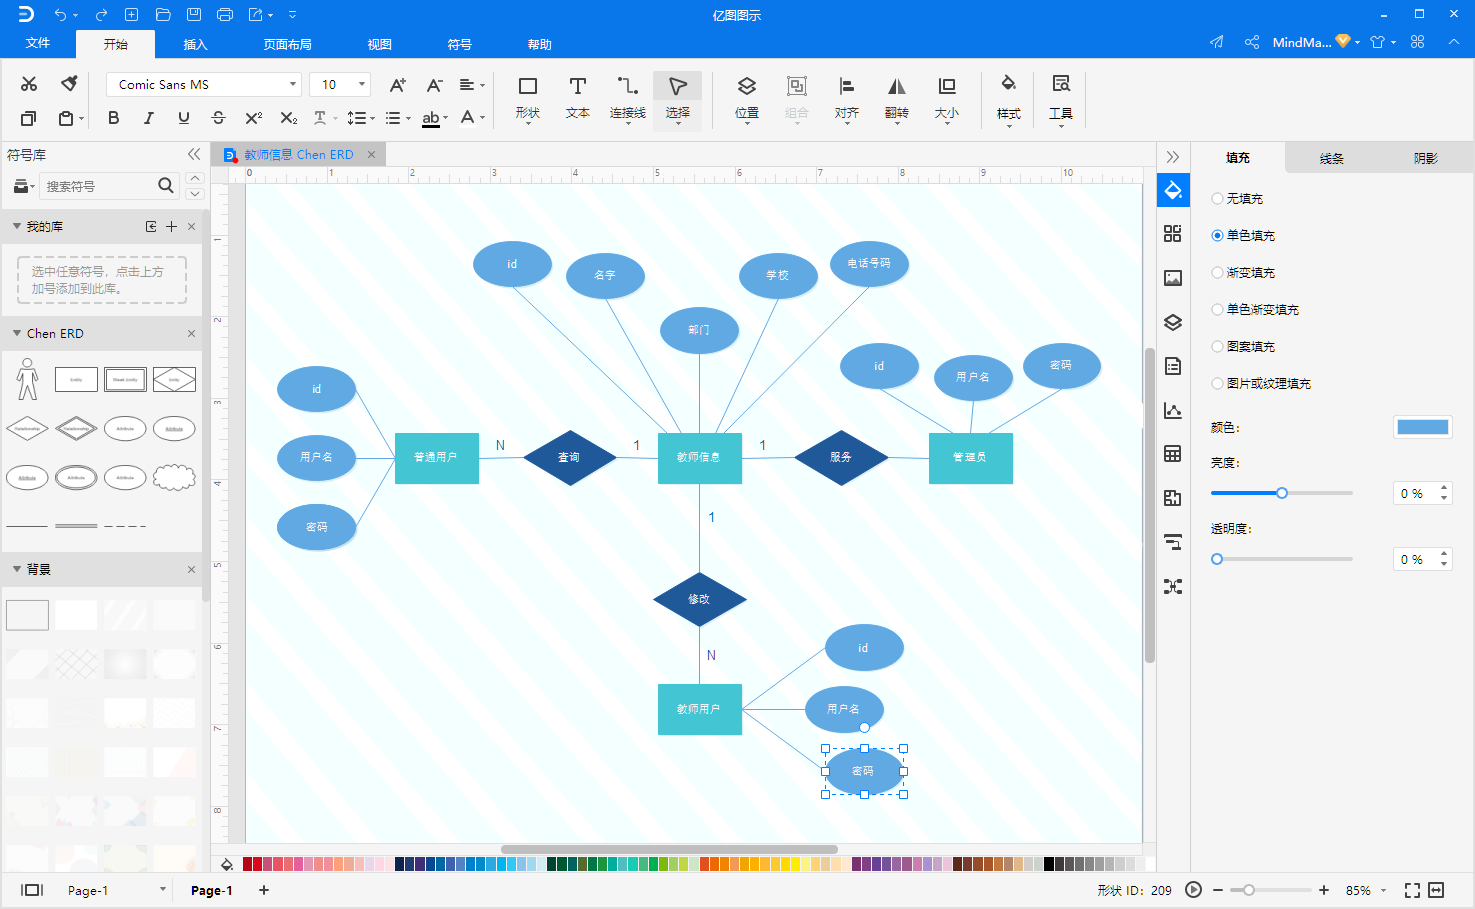Add a new page with plus button
The image size is (1475, 909).
pos(264,890)
